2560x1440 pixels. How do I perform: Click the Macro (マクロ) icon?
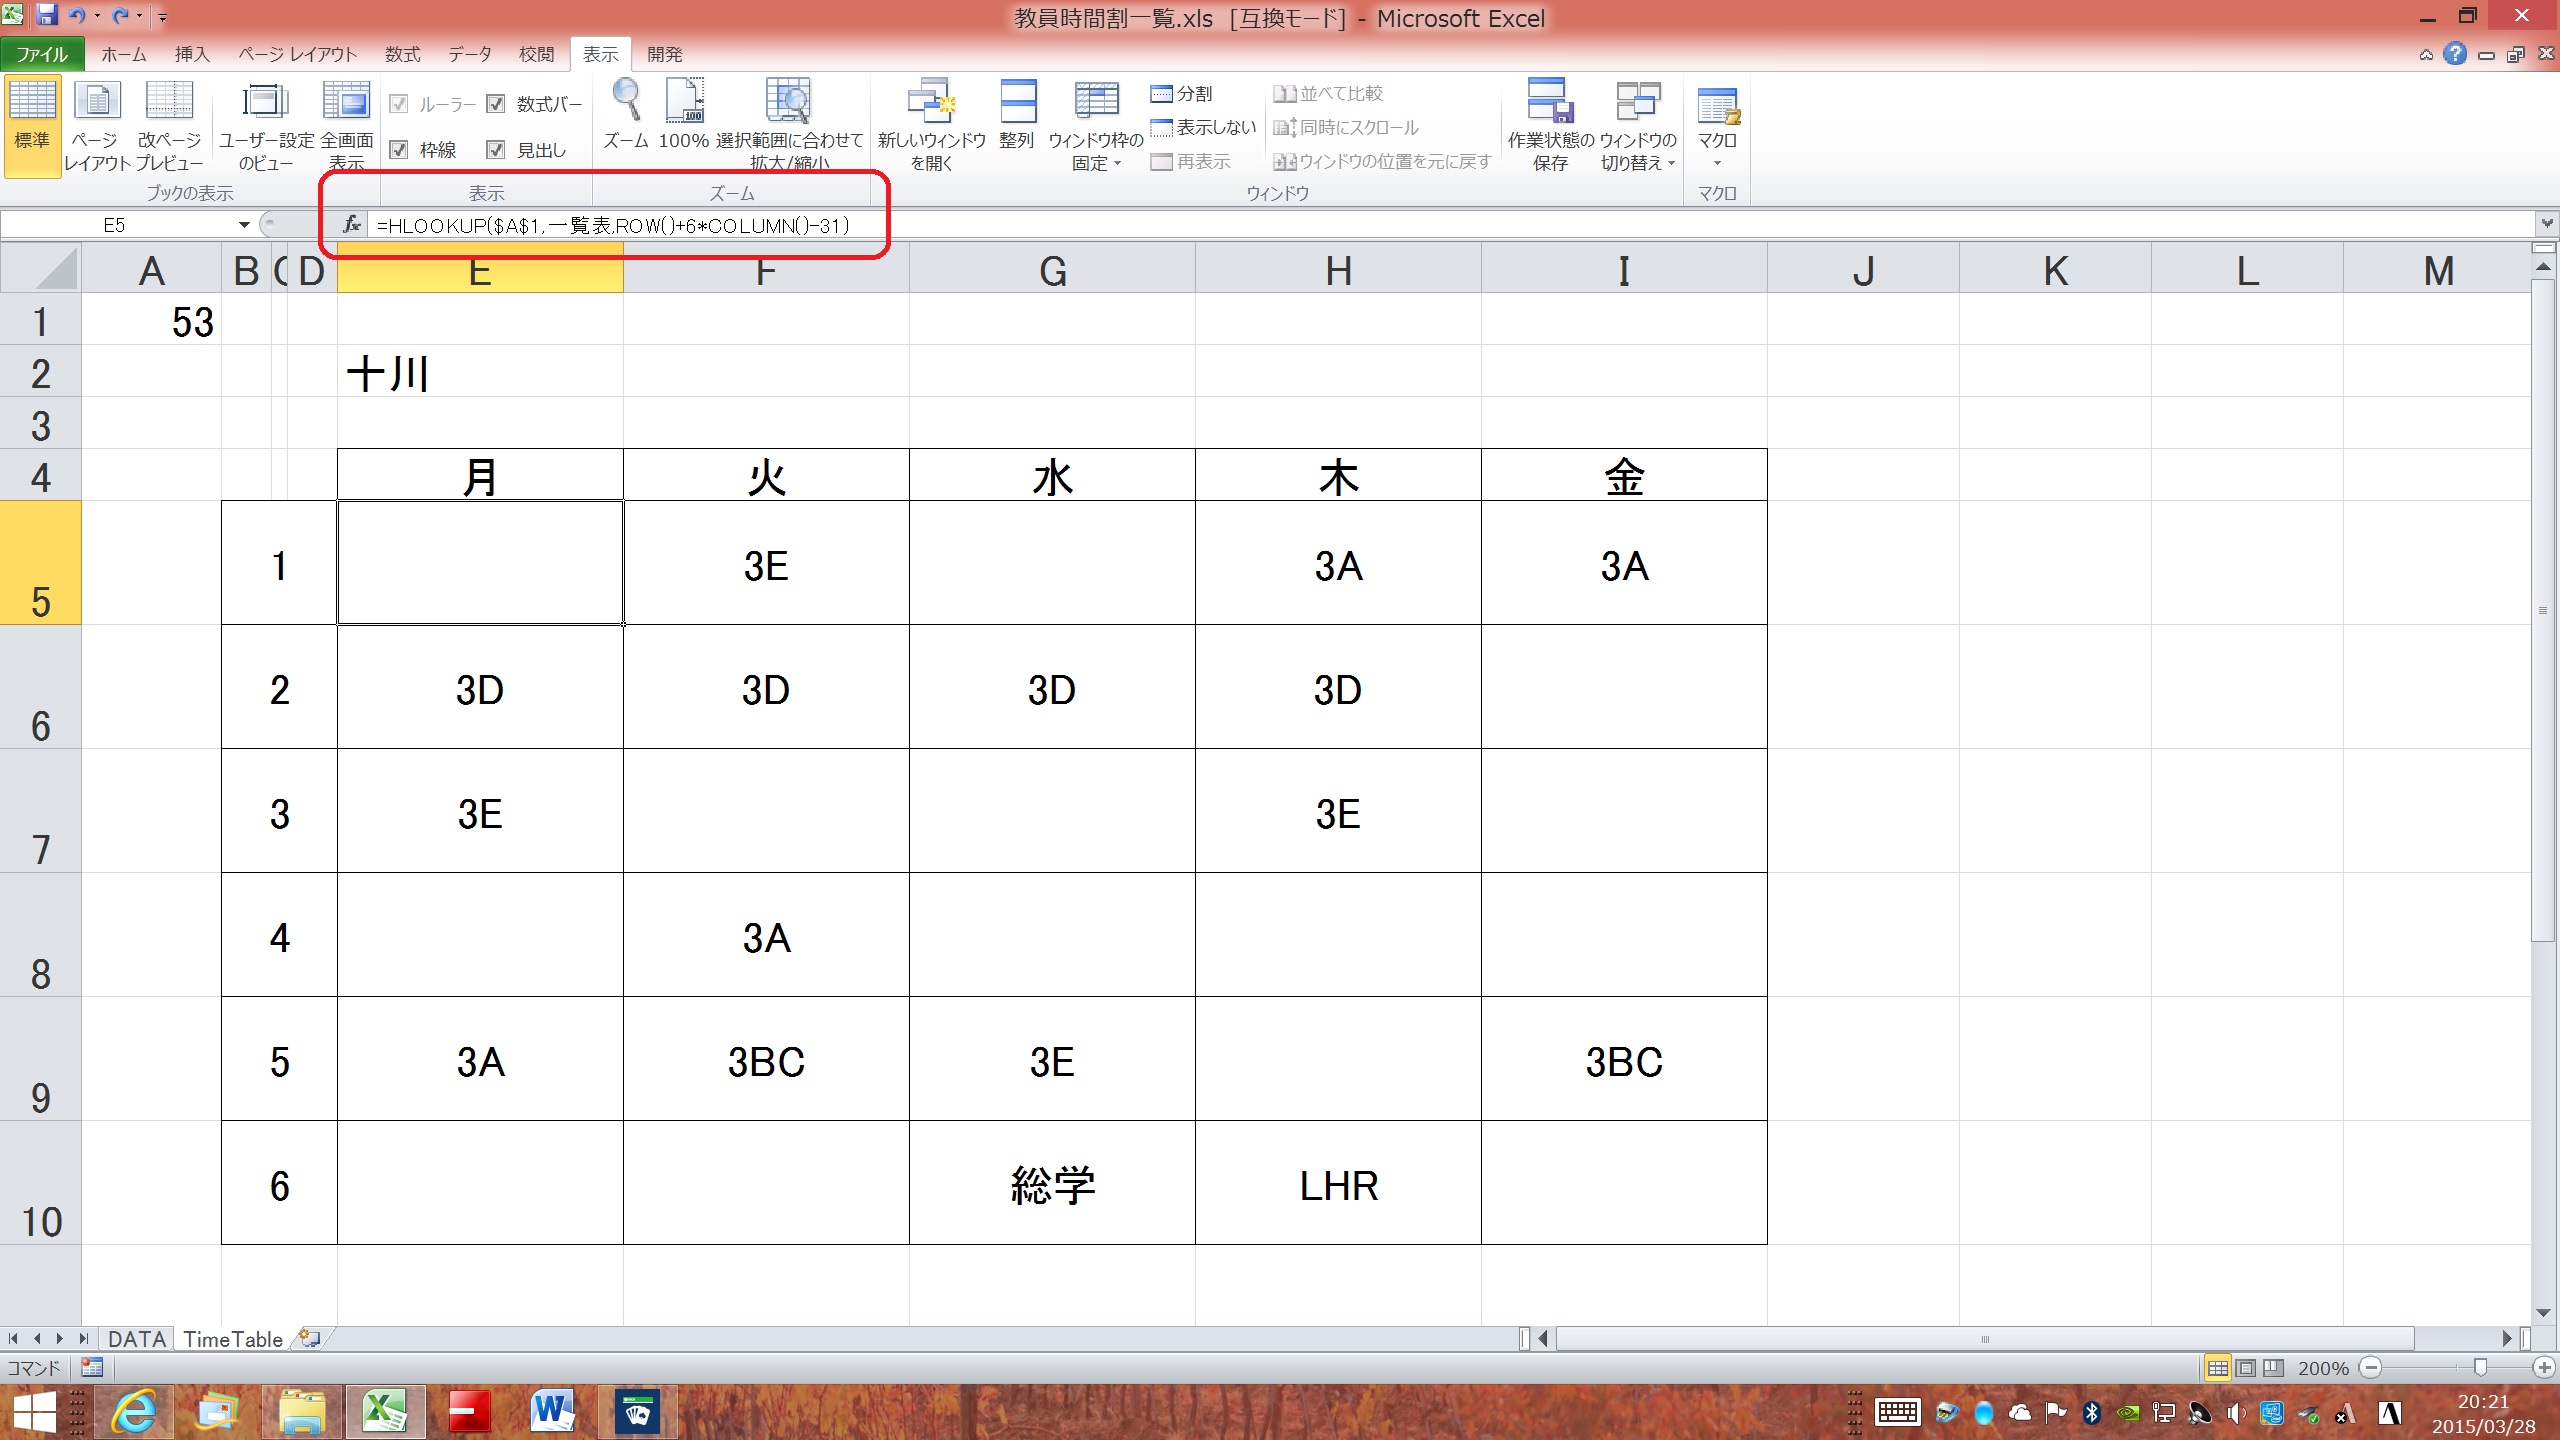click(1717, 107)
